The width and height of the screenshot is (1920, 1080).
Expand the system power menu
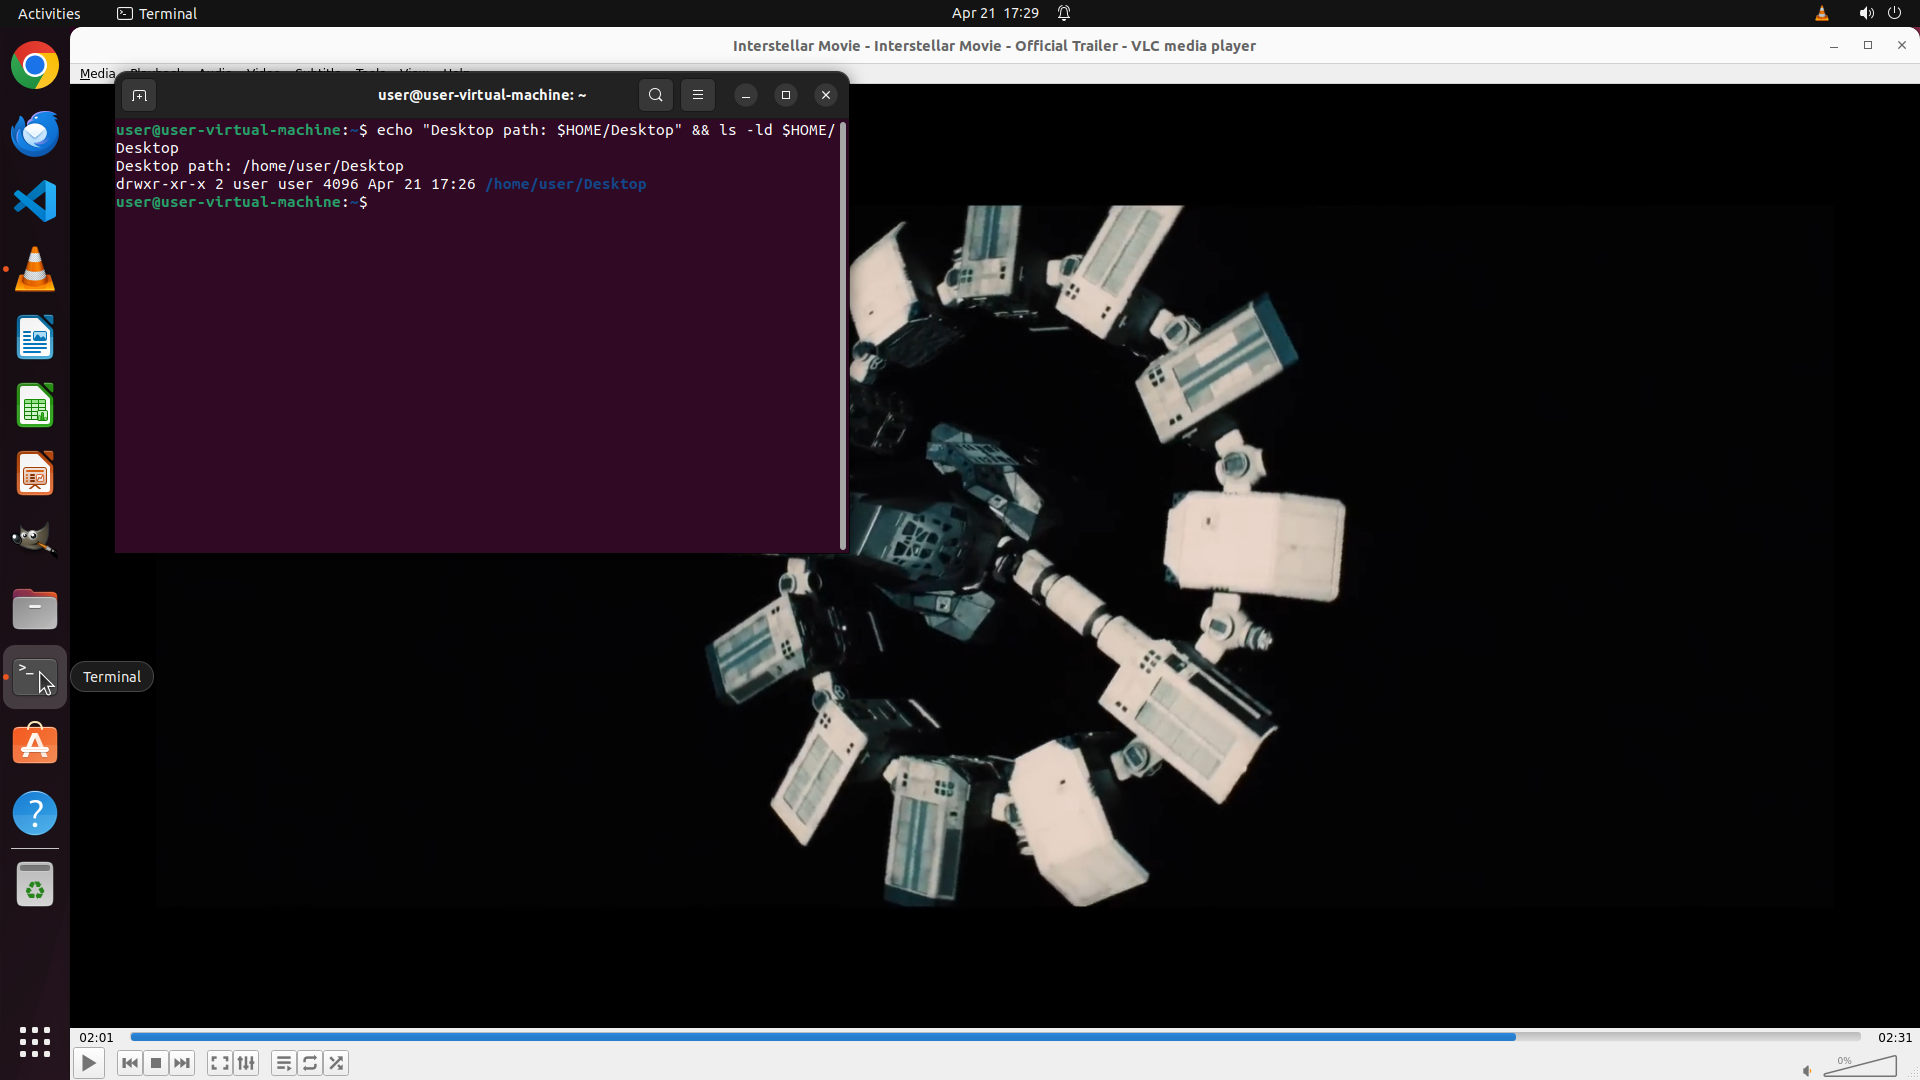(x=1894, y=13)
